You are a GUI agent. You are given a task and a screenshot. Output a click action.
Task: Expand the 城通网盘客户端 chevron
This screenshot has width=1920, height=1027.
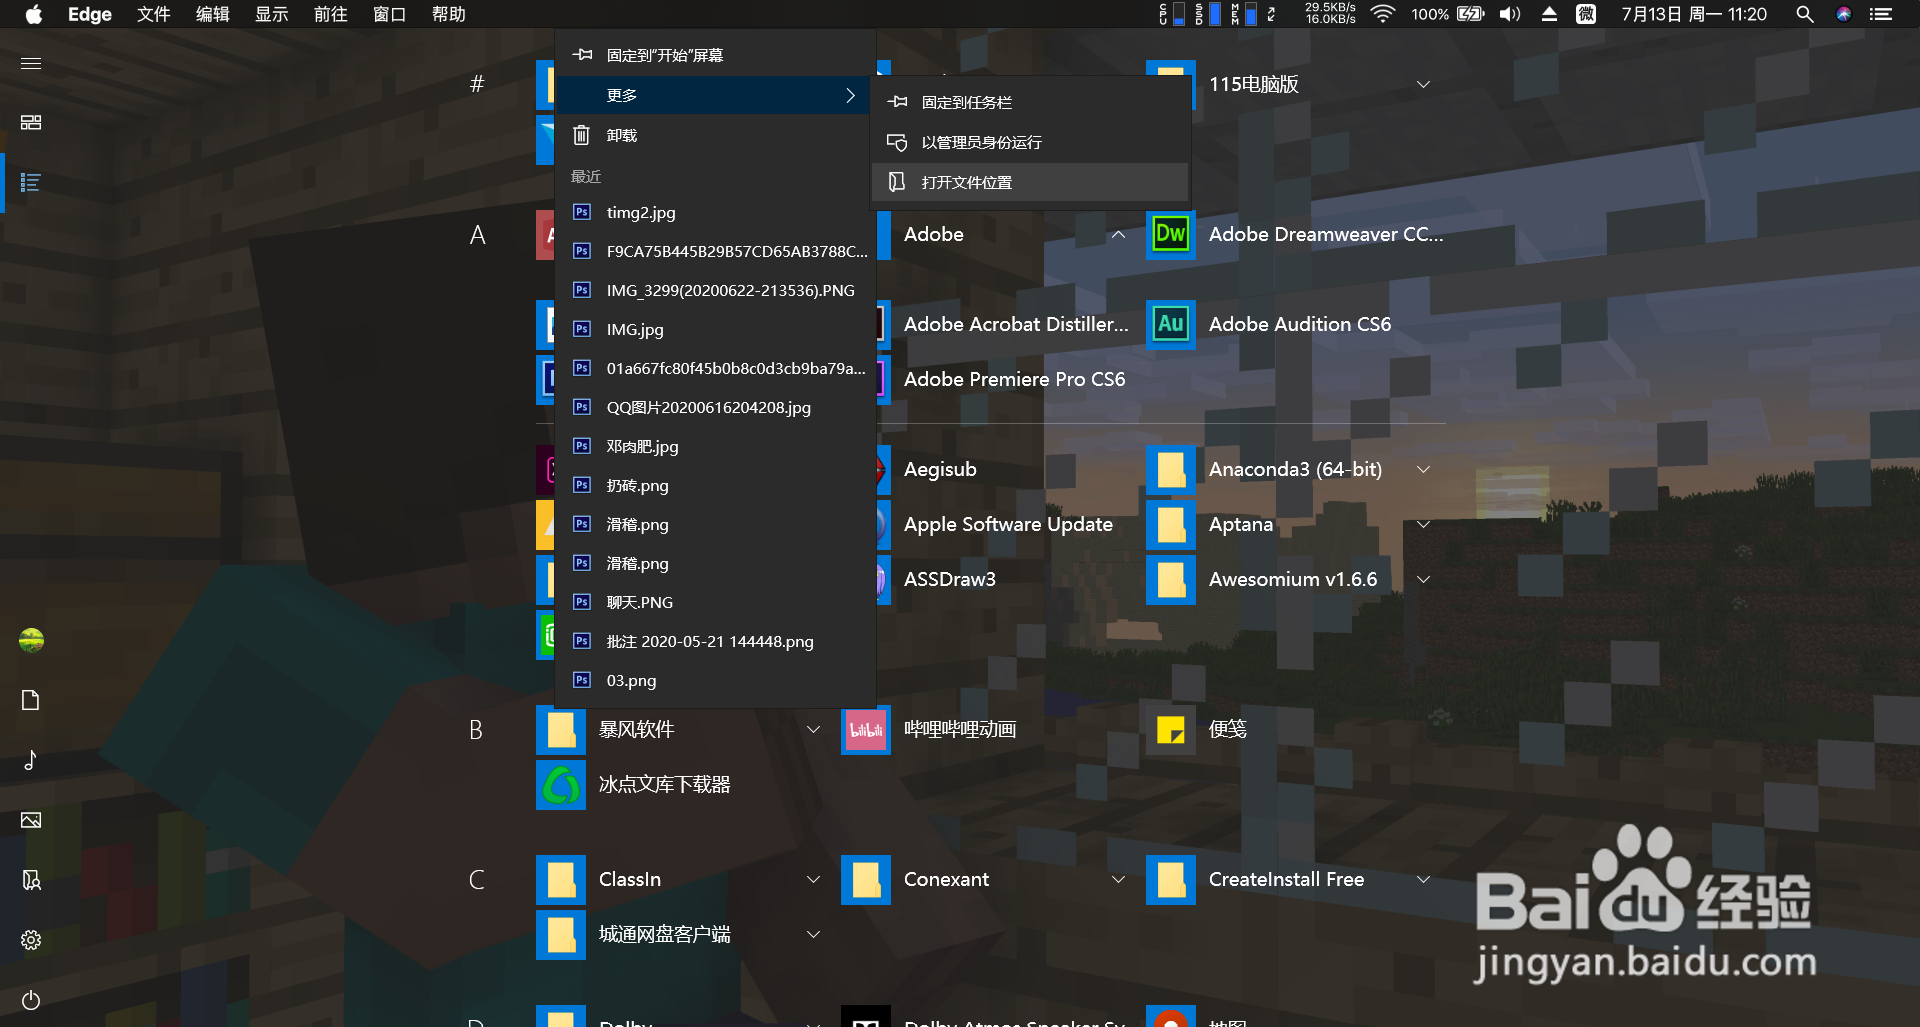click(813, 935)
